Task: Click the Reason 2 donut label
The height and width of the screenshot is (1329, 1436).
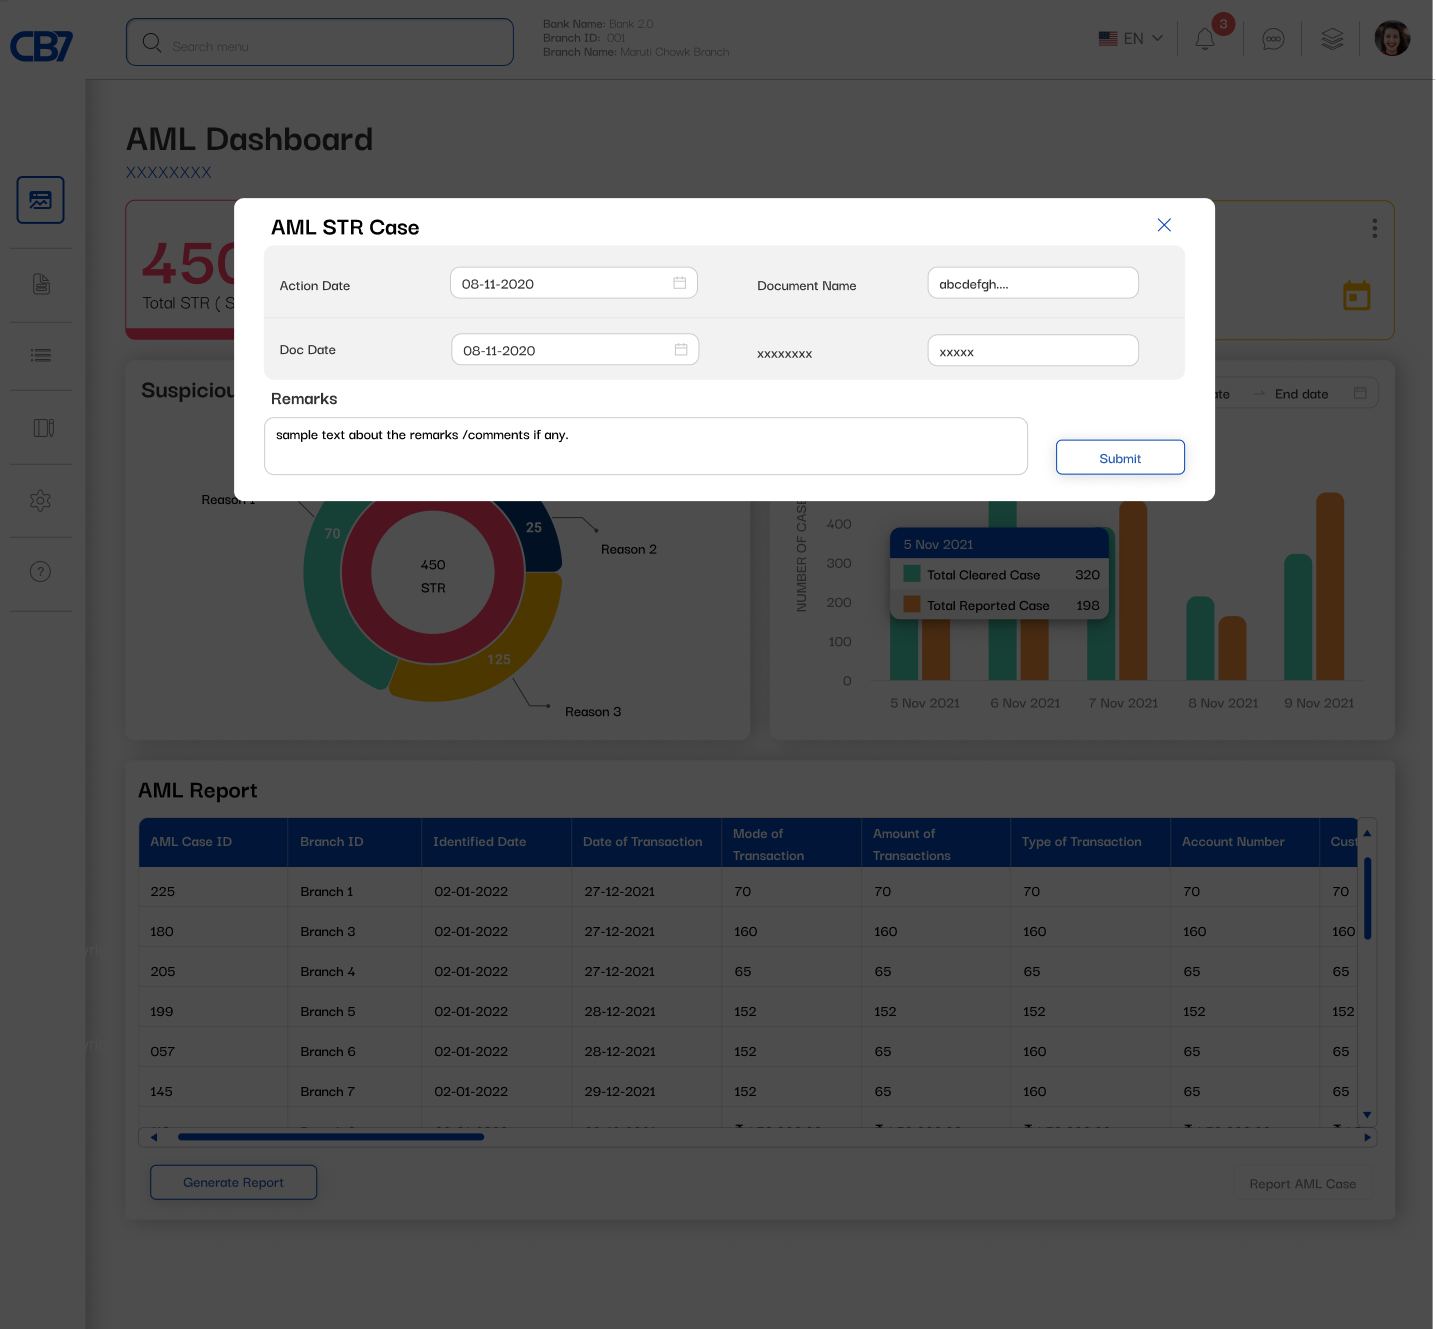Action: [629, 549]
